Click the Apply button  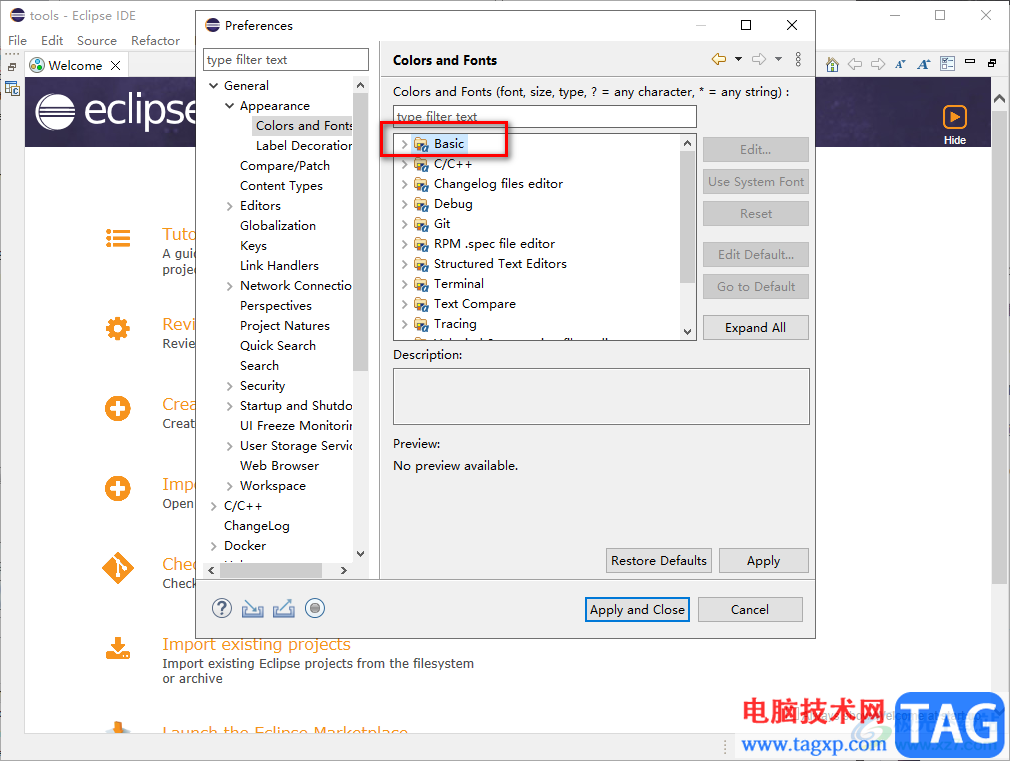point(763,561)
